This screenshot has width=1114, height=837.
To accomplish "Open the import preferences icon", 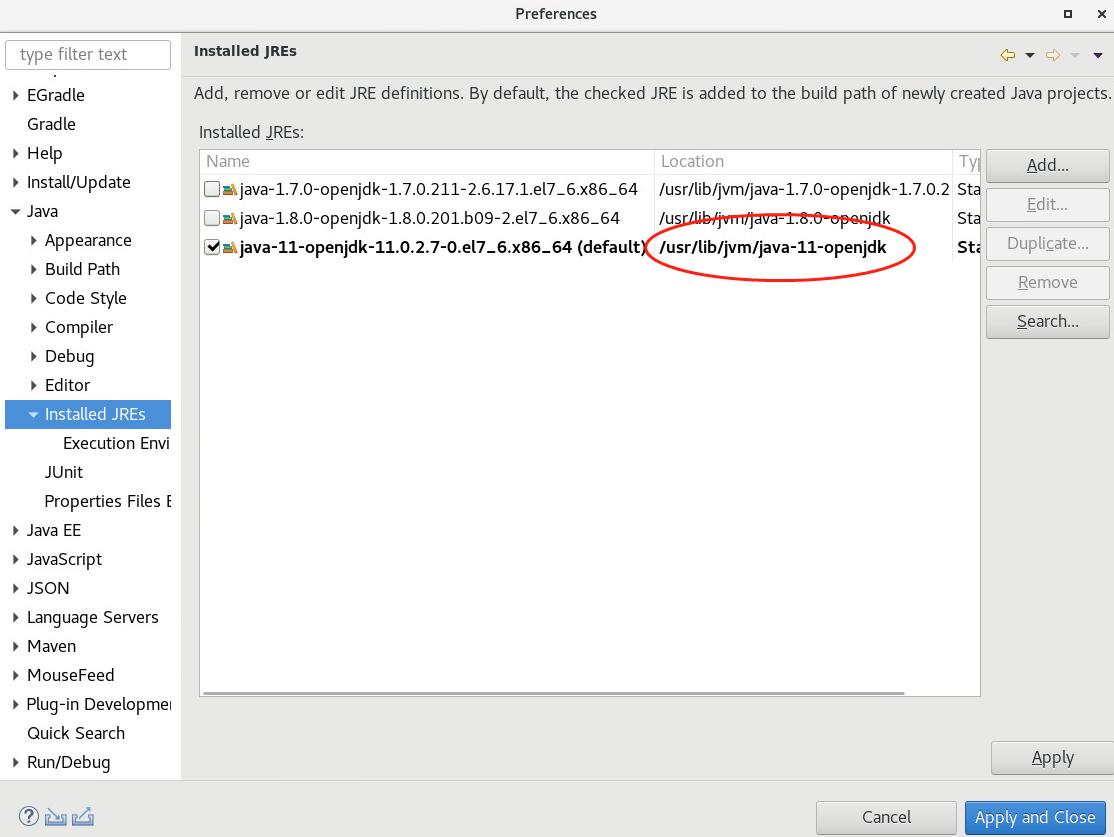I will coord(55,816).
